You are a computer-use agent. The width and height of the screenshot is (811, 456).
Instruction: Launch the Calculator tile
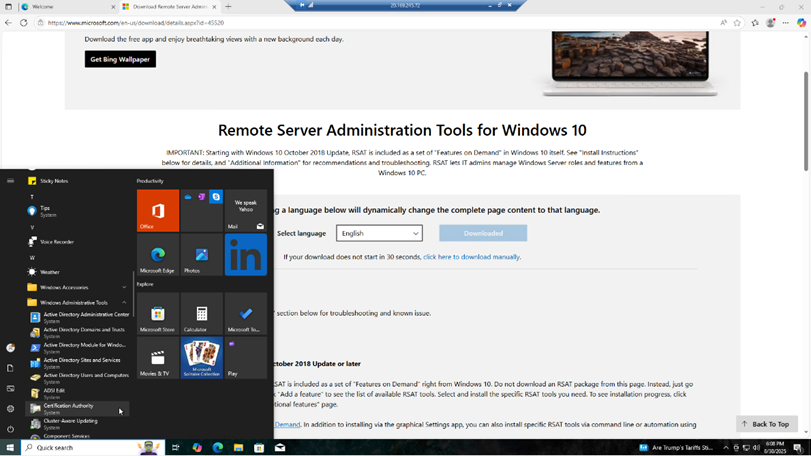click(x=201, y=314)
